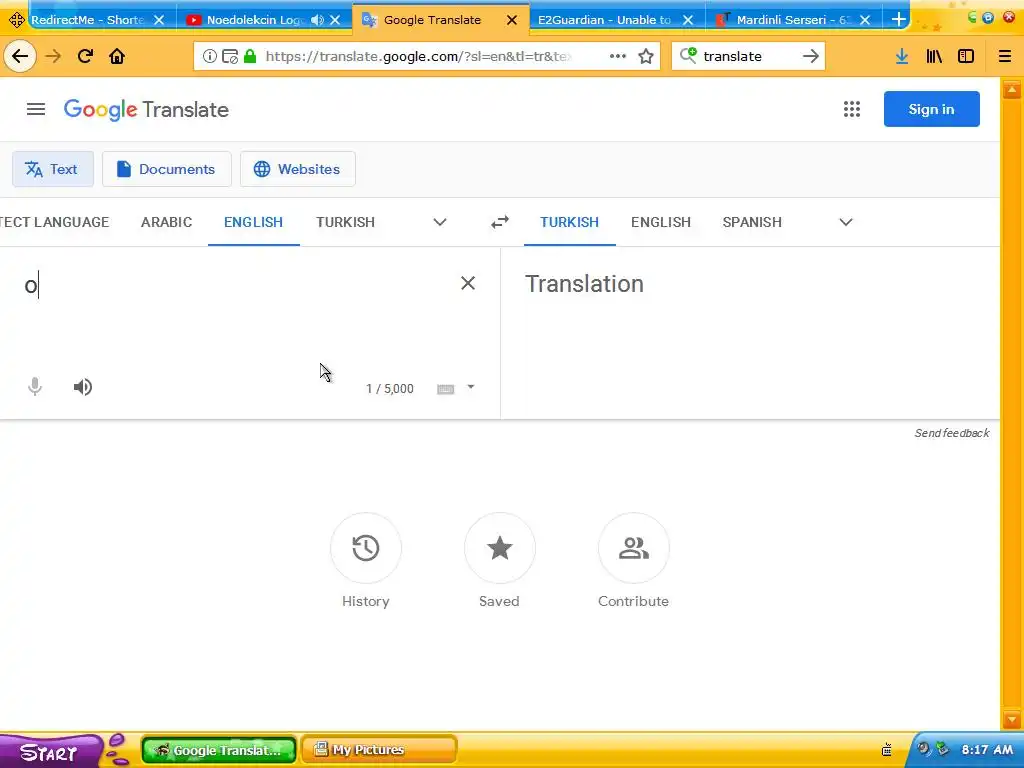The width and height of the screenshot is (1024, 768).
Task: Open the Downloads panel
Action: pyautogui.click(x=902, y=56)
